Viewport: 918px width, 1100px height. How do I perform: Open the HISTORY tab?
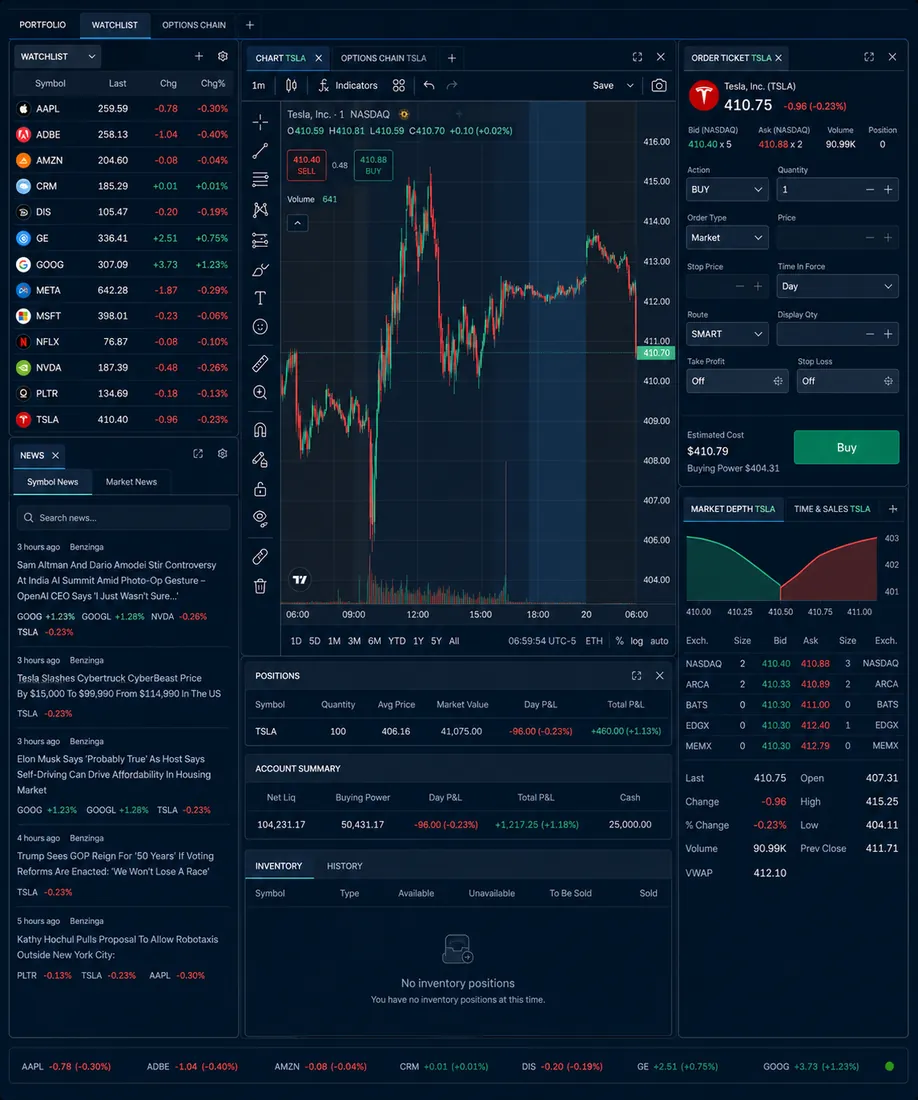344,866
